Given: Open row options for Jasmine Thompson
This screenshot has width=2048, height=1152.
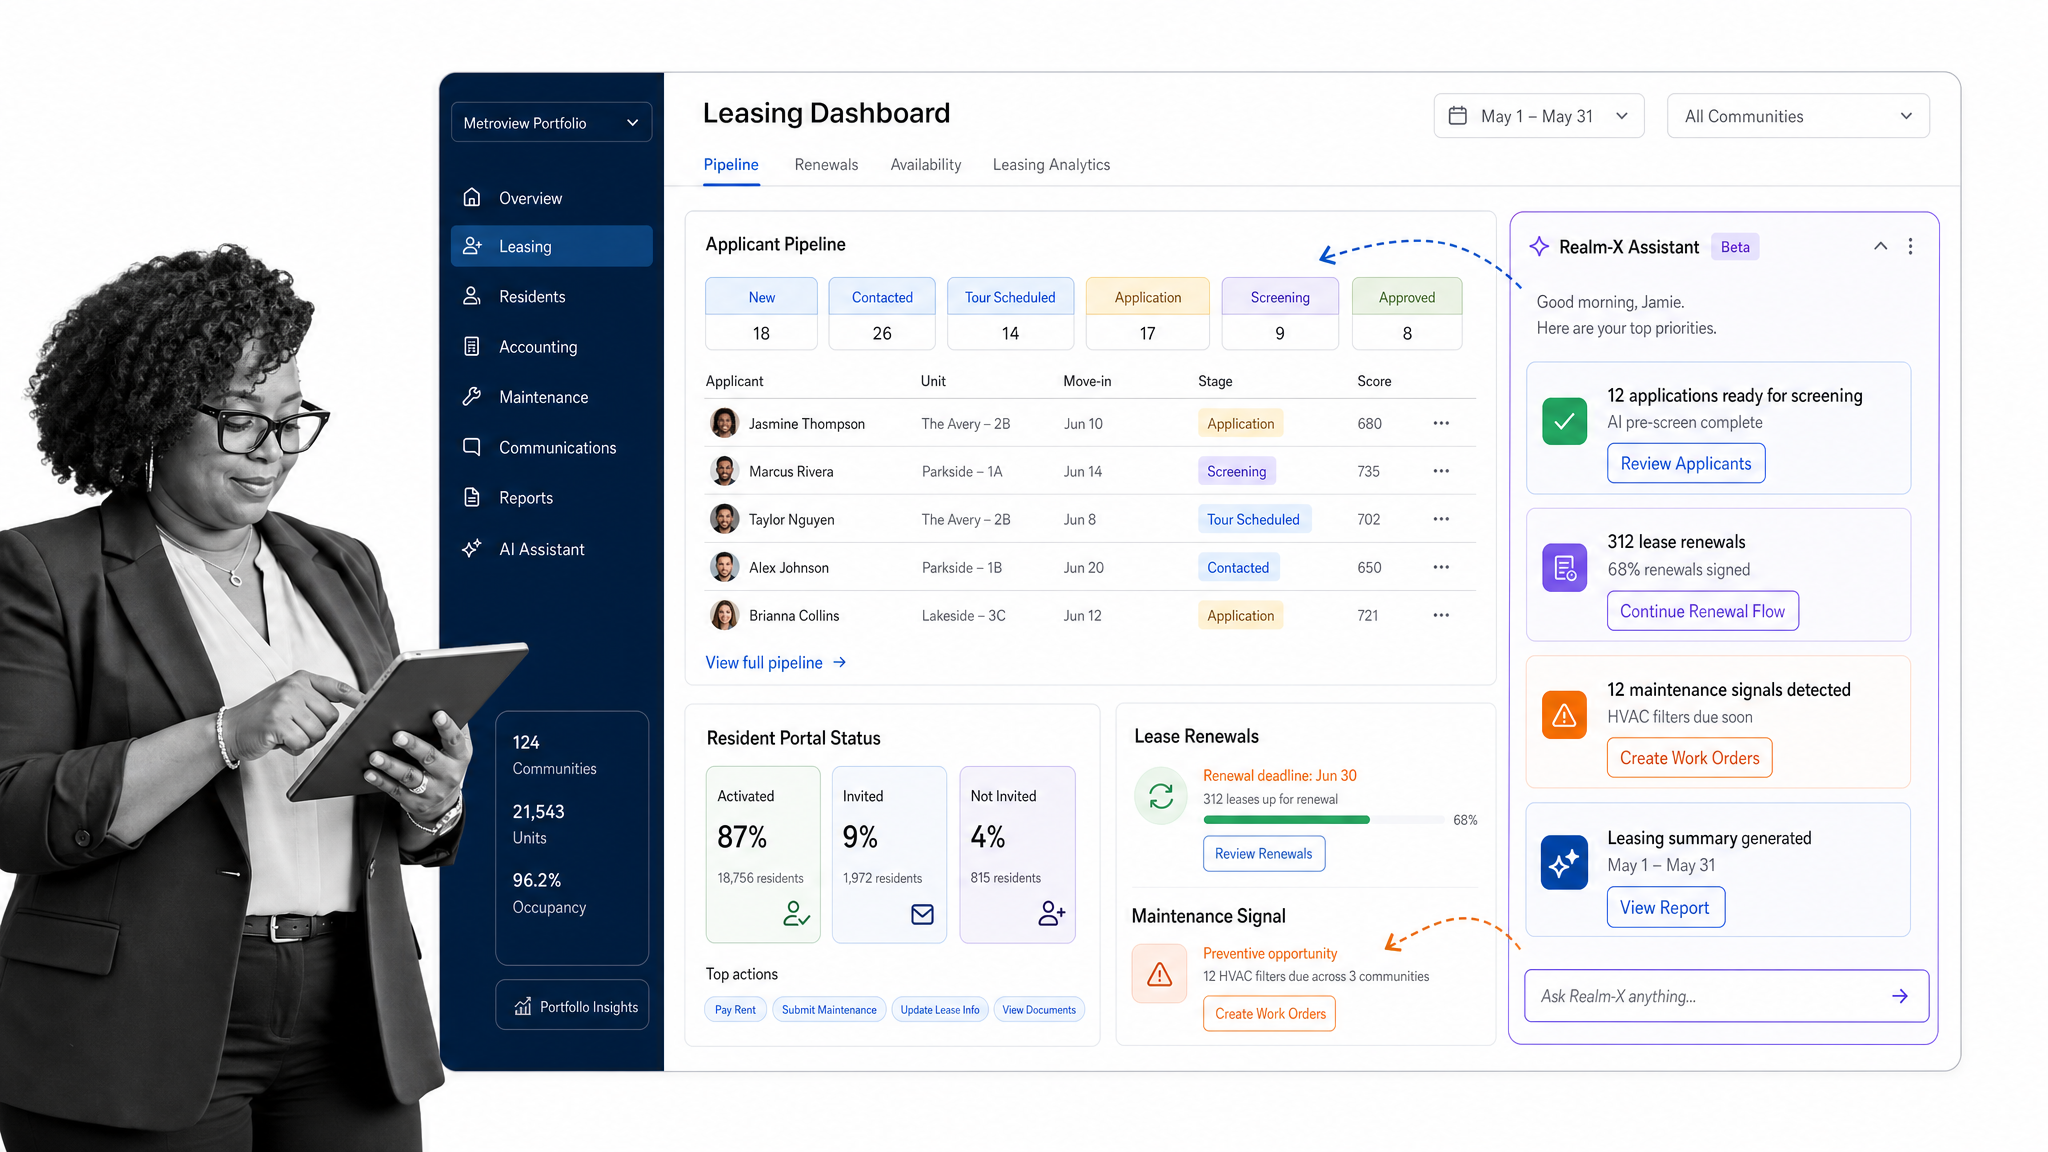Looking at the screenshot, I should coord(1441,423).
